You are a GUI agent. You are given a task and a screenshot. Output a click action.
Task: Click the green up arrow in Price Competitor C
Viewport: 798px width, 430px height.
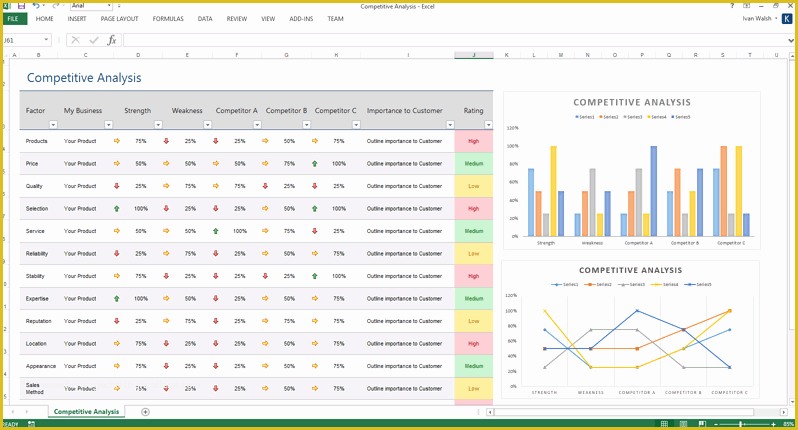pyautogui.click(x=315, y=164)
